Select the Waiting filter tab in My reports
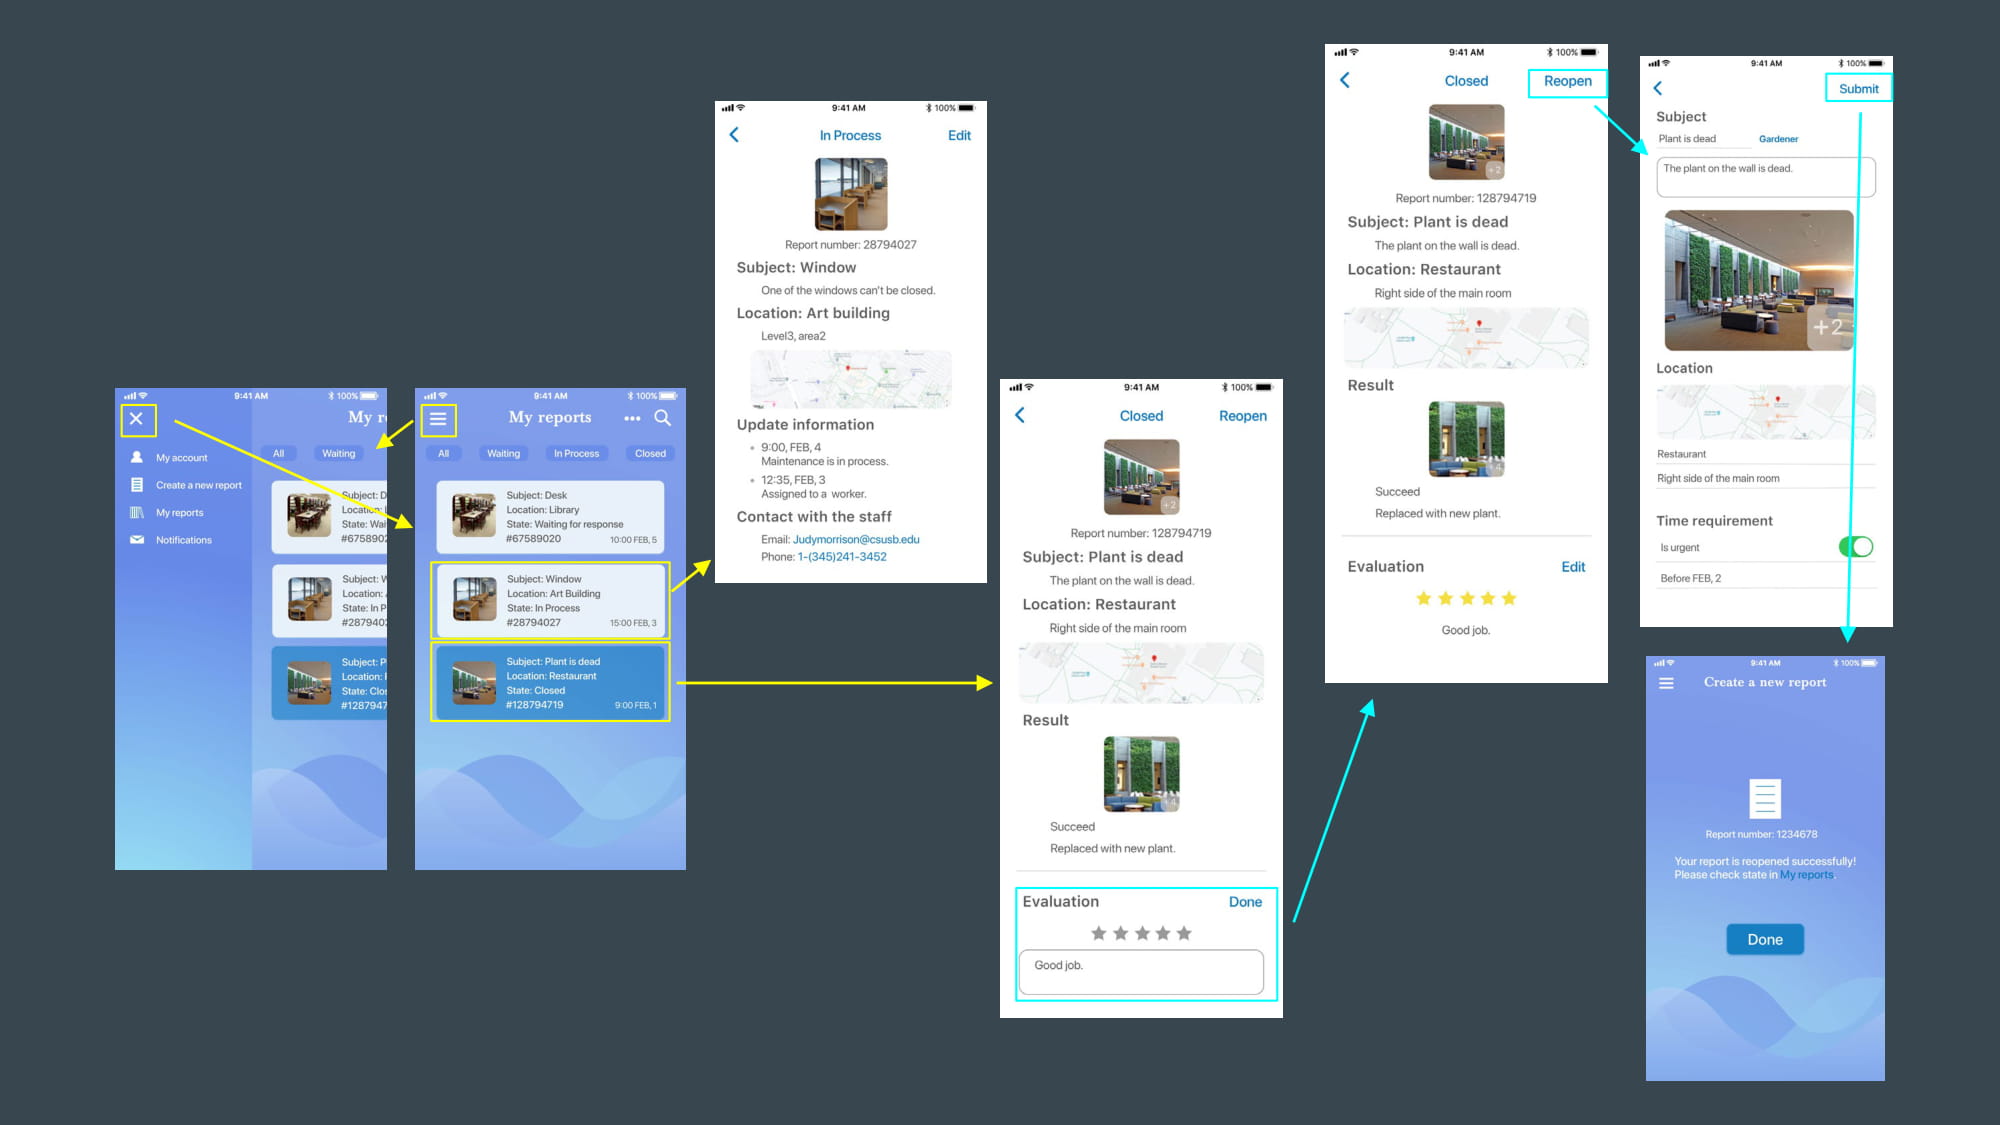The image size is (2000, 1125). [503, 454]
